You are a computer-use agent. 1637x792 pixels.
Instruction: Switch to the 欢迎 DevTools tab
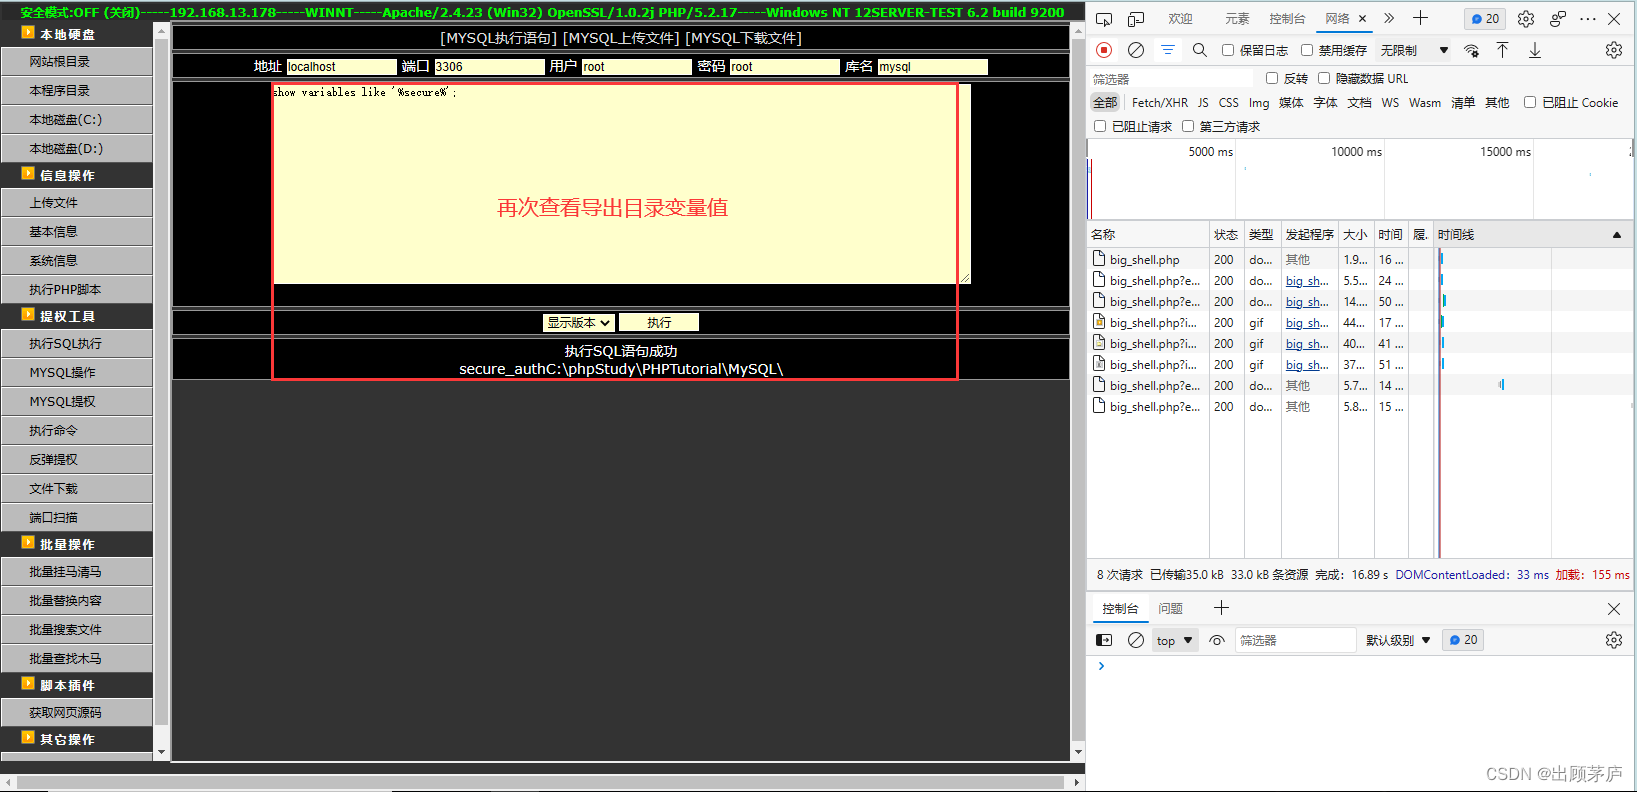[1181, 19]
